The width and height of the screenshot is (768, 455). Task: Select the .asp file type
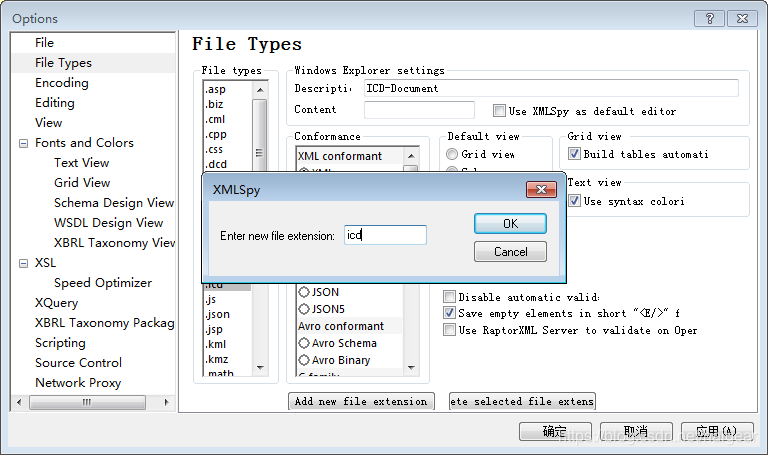point(216,90)
